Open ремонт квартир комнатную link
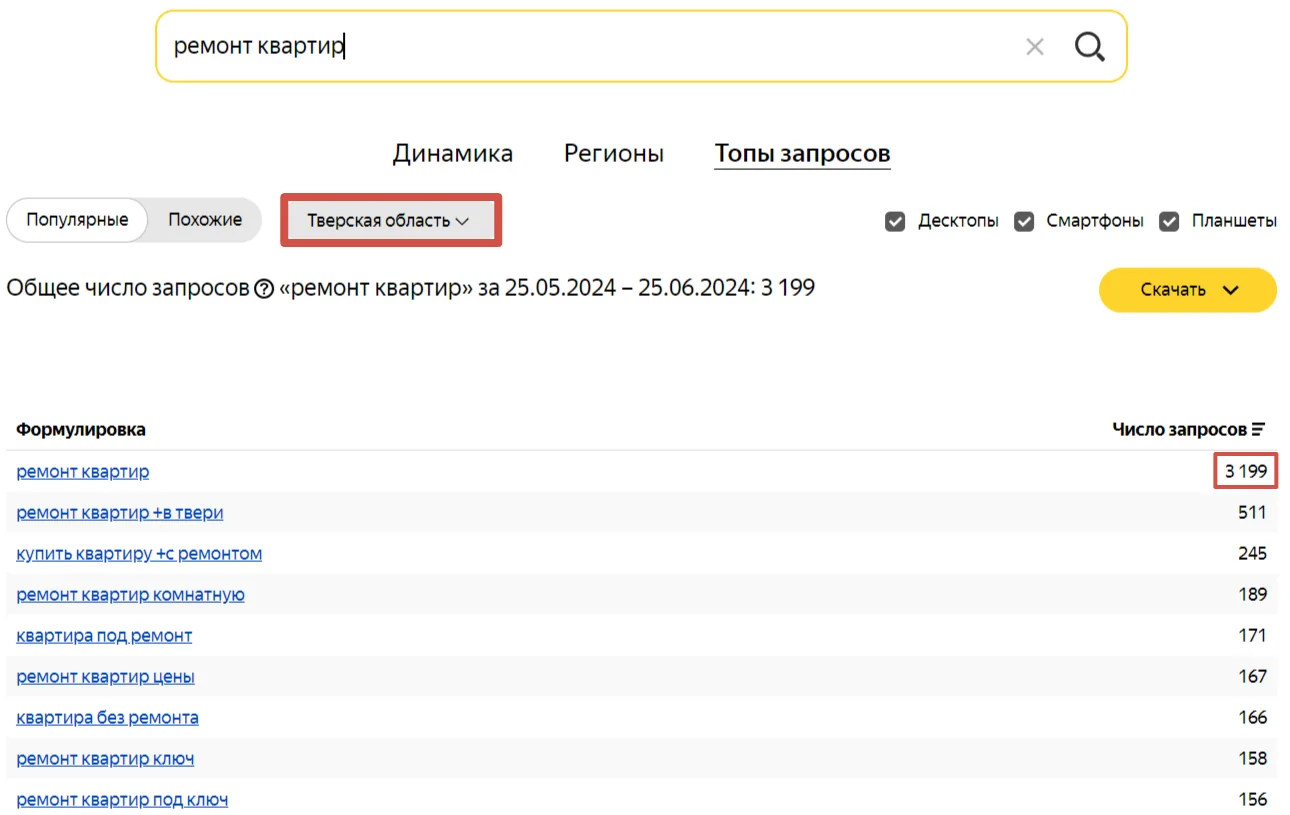The height and width of the screenshot is (815, 1290). pyautogui.click(x=131, y=595)
